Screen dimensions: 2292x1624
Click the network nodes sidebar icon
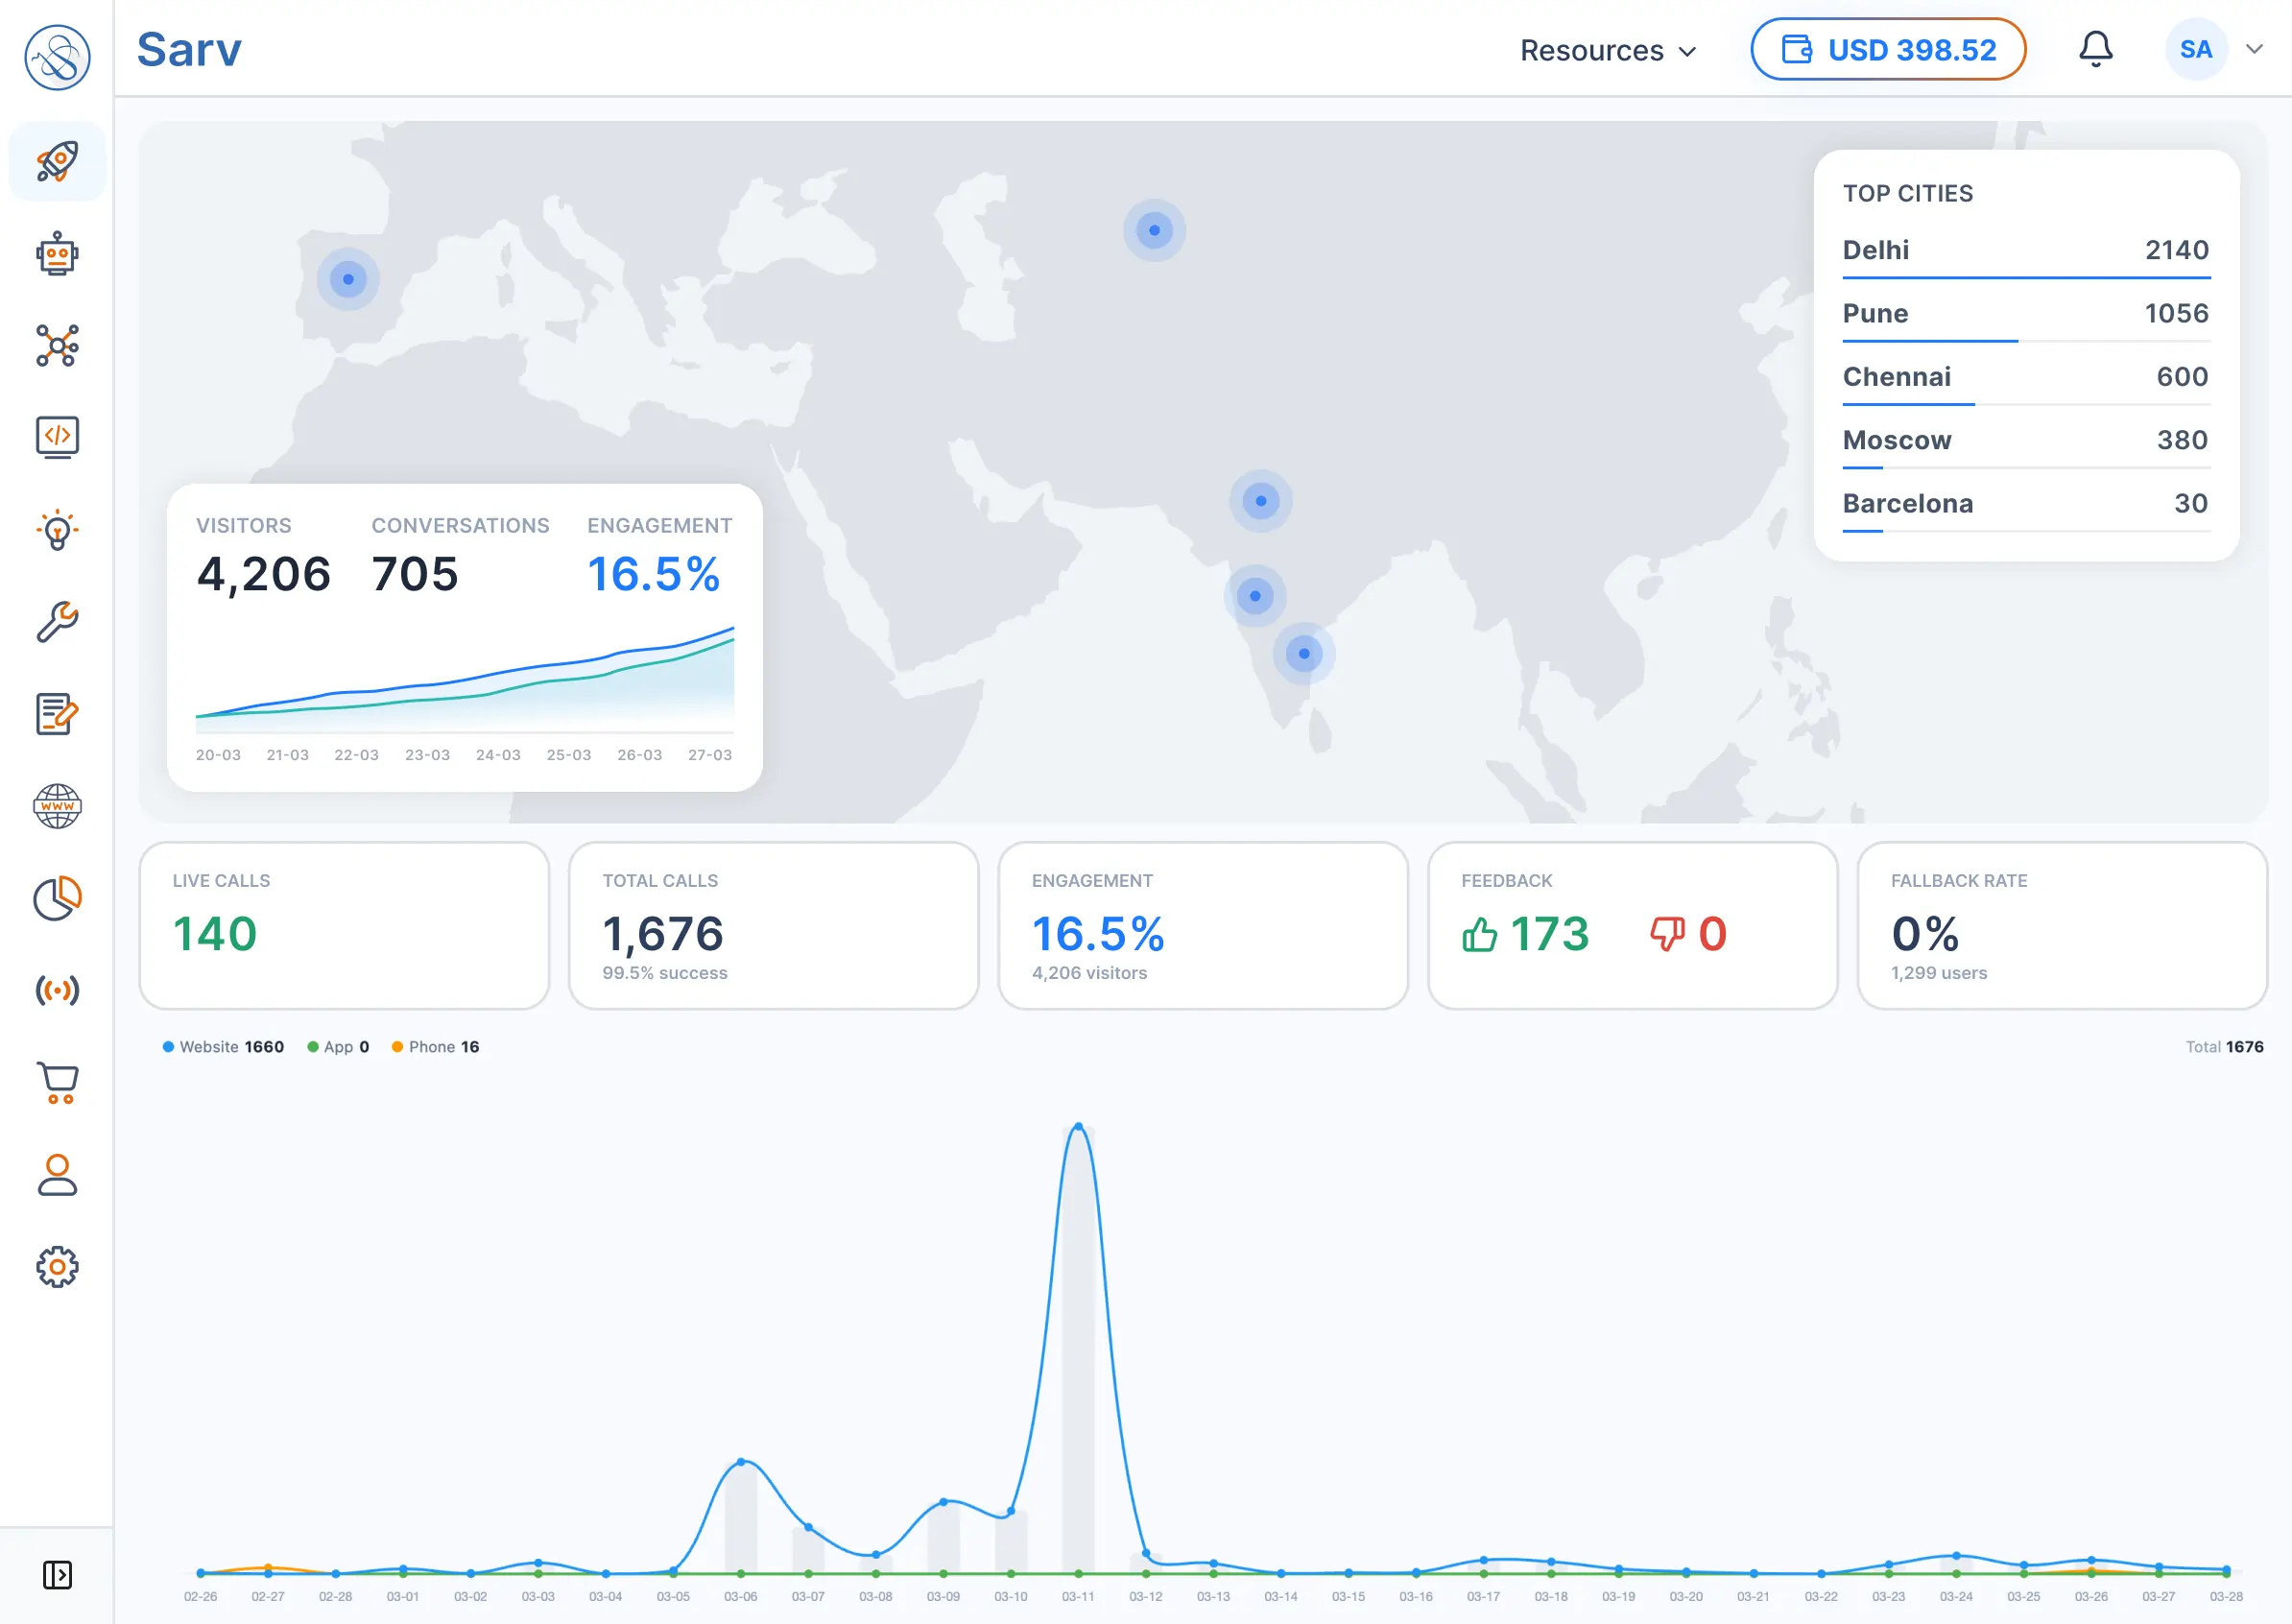pos(57,346)
